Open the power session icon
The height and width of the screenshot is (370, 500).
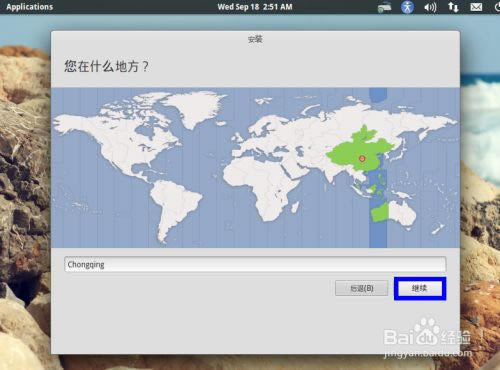point(497,7)
